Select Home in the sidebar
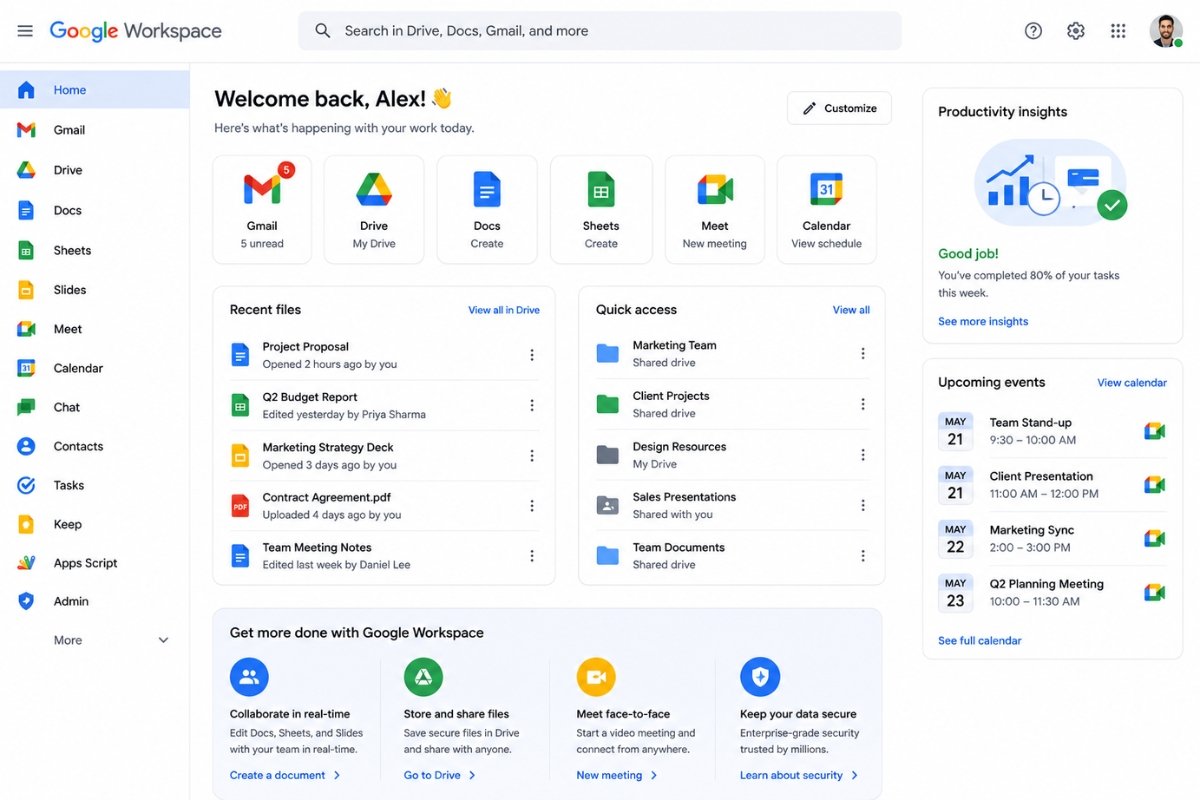Screen dimensions: 1200x800 (x=94, y=90)
